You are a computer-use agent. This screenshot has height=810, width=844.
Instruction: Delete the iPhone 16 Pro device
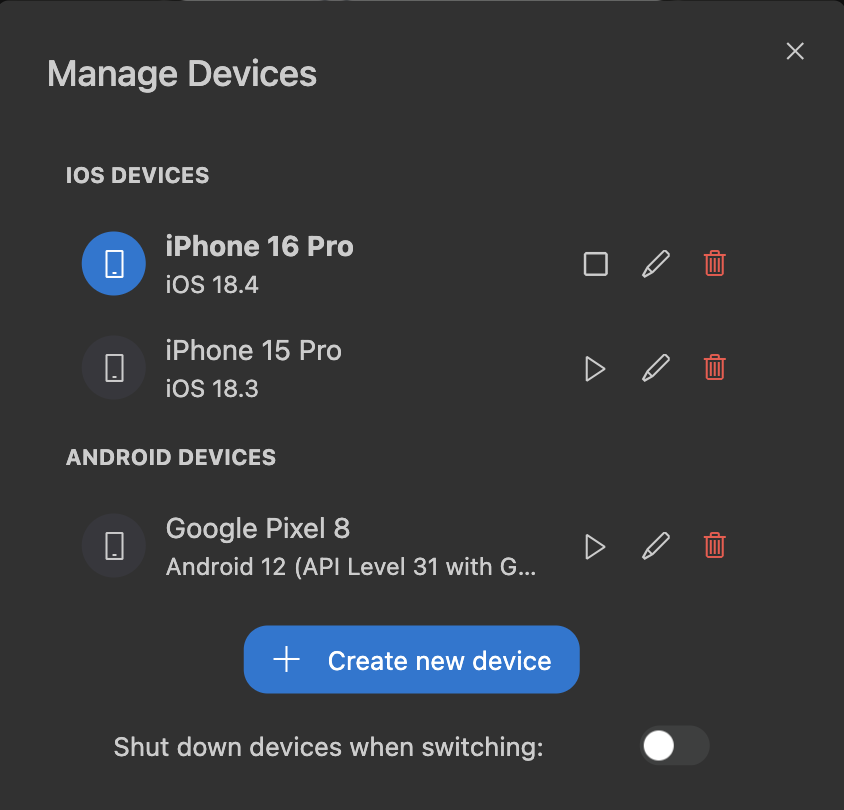(x=714, y=264)
